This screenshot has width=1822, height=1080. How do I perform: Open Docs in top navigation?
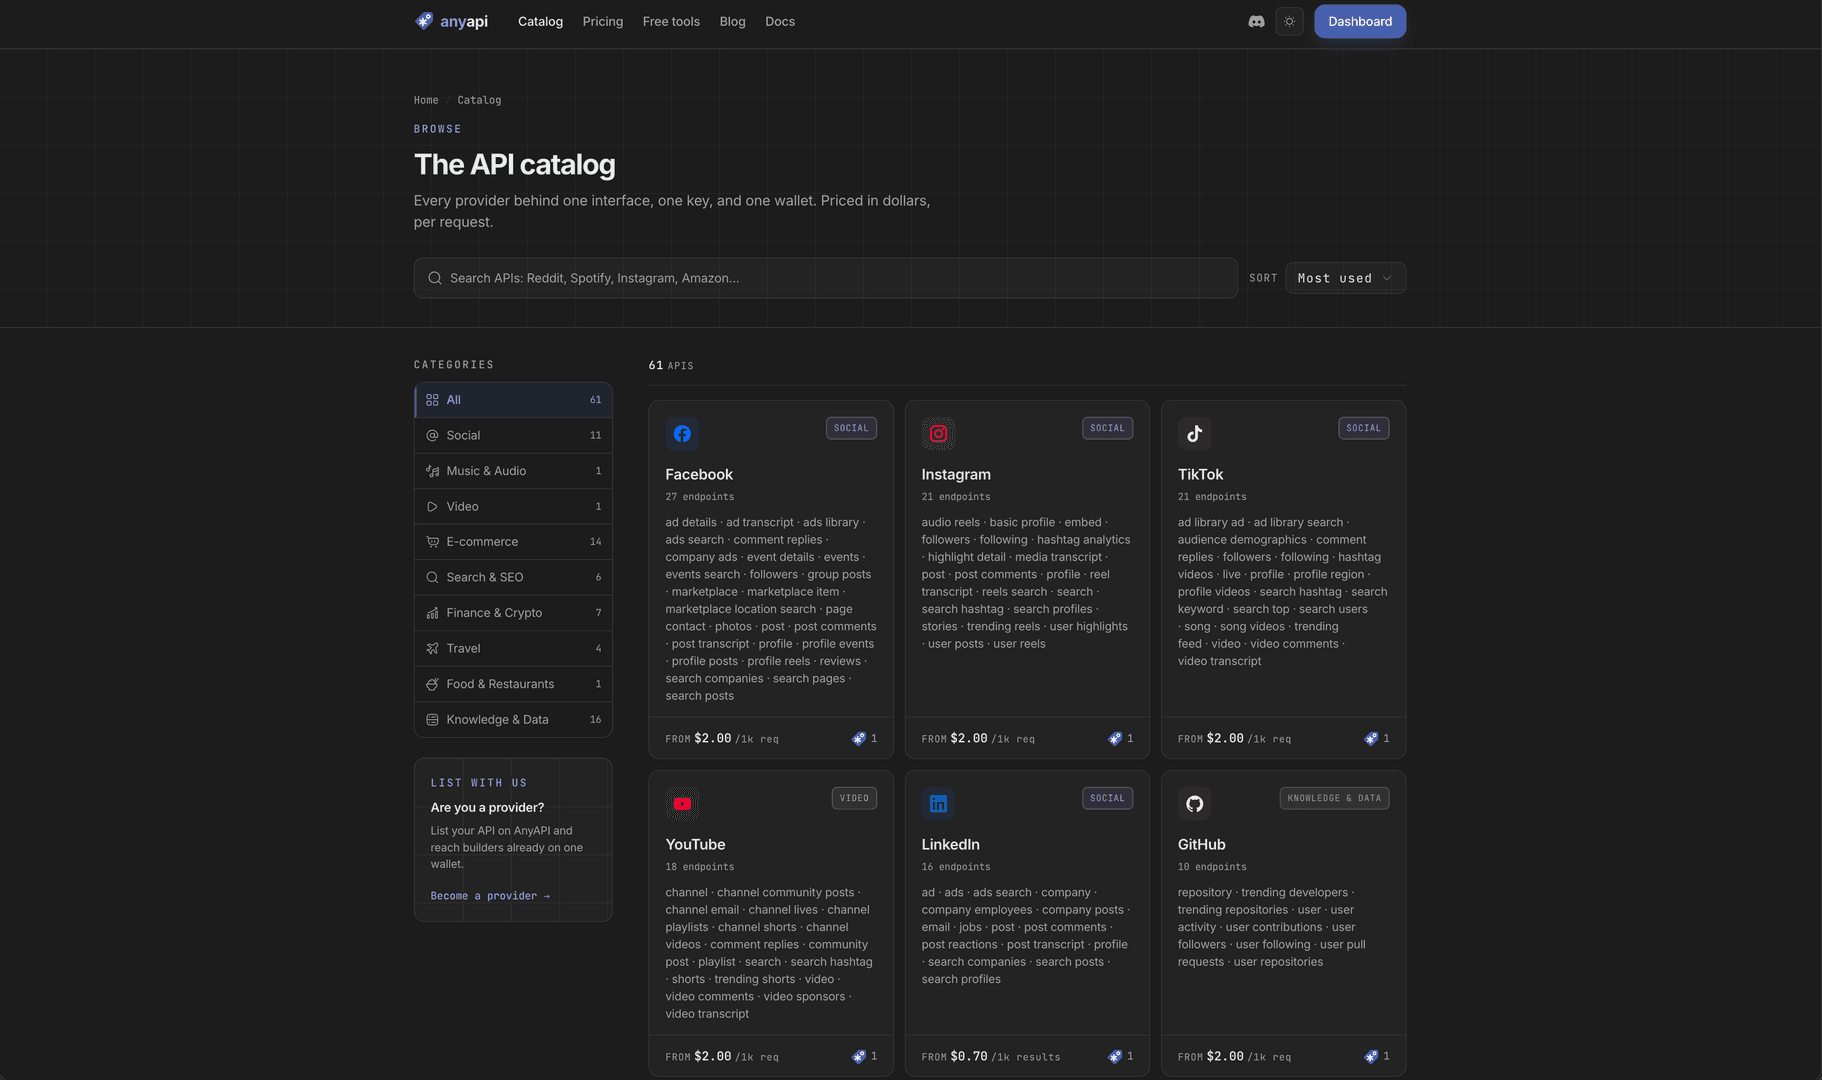780,21
